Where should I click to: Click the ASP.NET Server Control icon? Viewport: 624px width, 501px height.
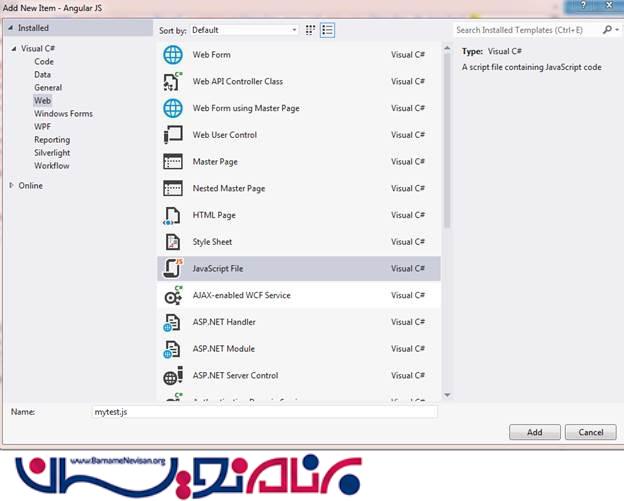coord(173,376)
